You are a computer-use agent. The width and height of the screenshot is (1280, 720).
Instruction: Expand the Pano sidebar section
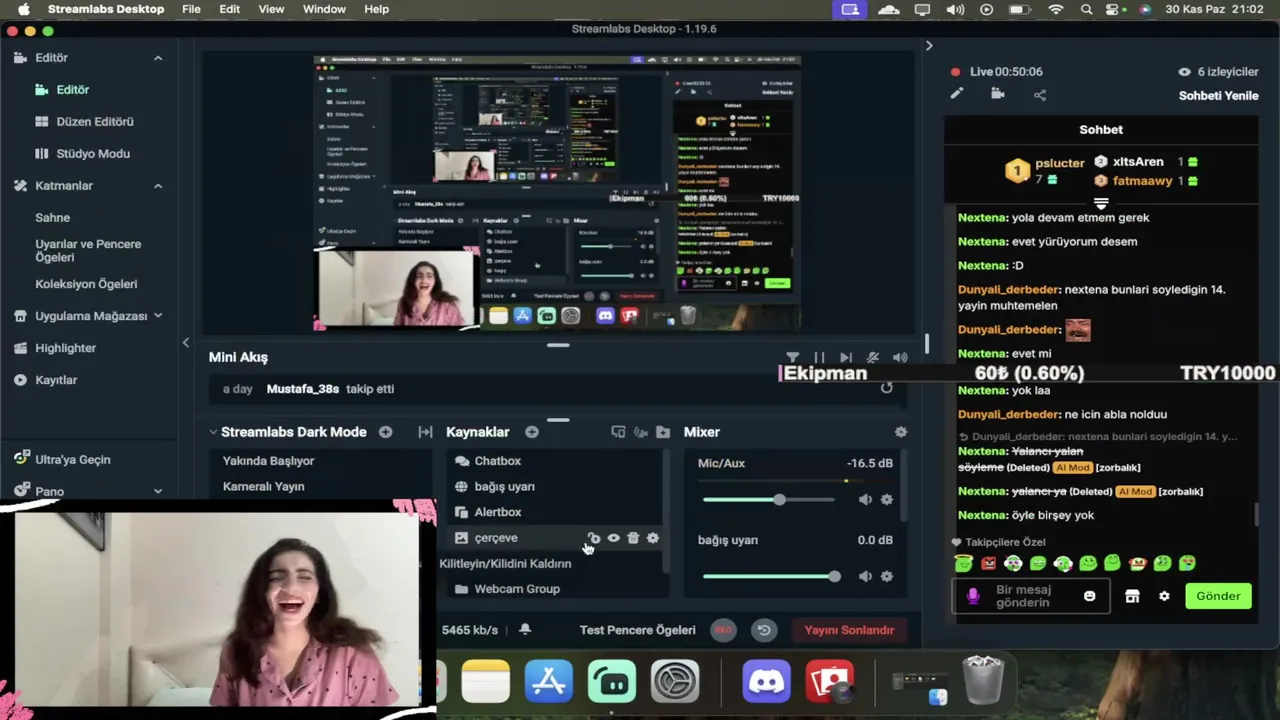(x=158, y=491)
